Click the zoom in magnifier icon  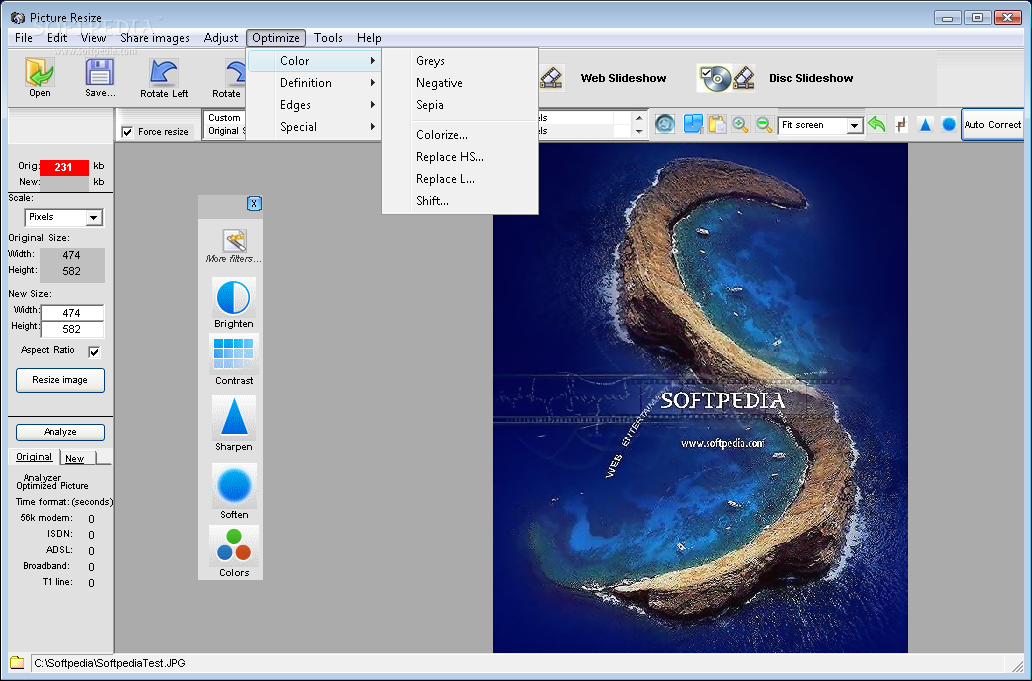740,124
